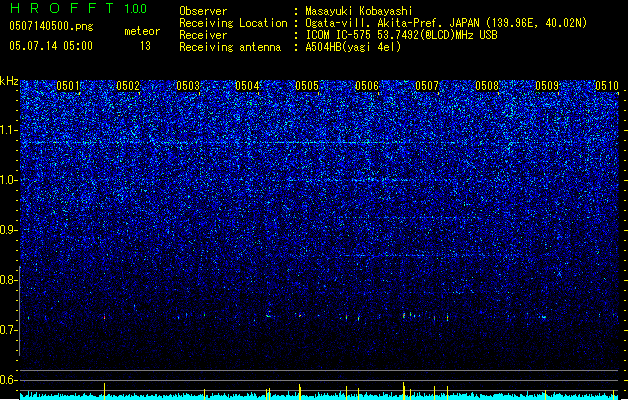Screen dimensions: 629x400
Task: Click the Observer field label
Action: point(203,11)
